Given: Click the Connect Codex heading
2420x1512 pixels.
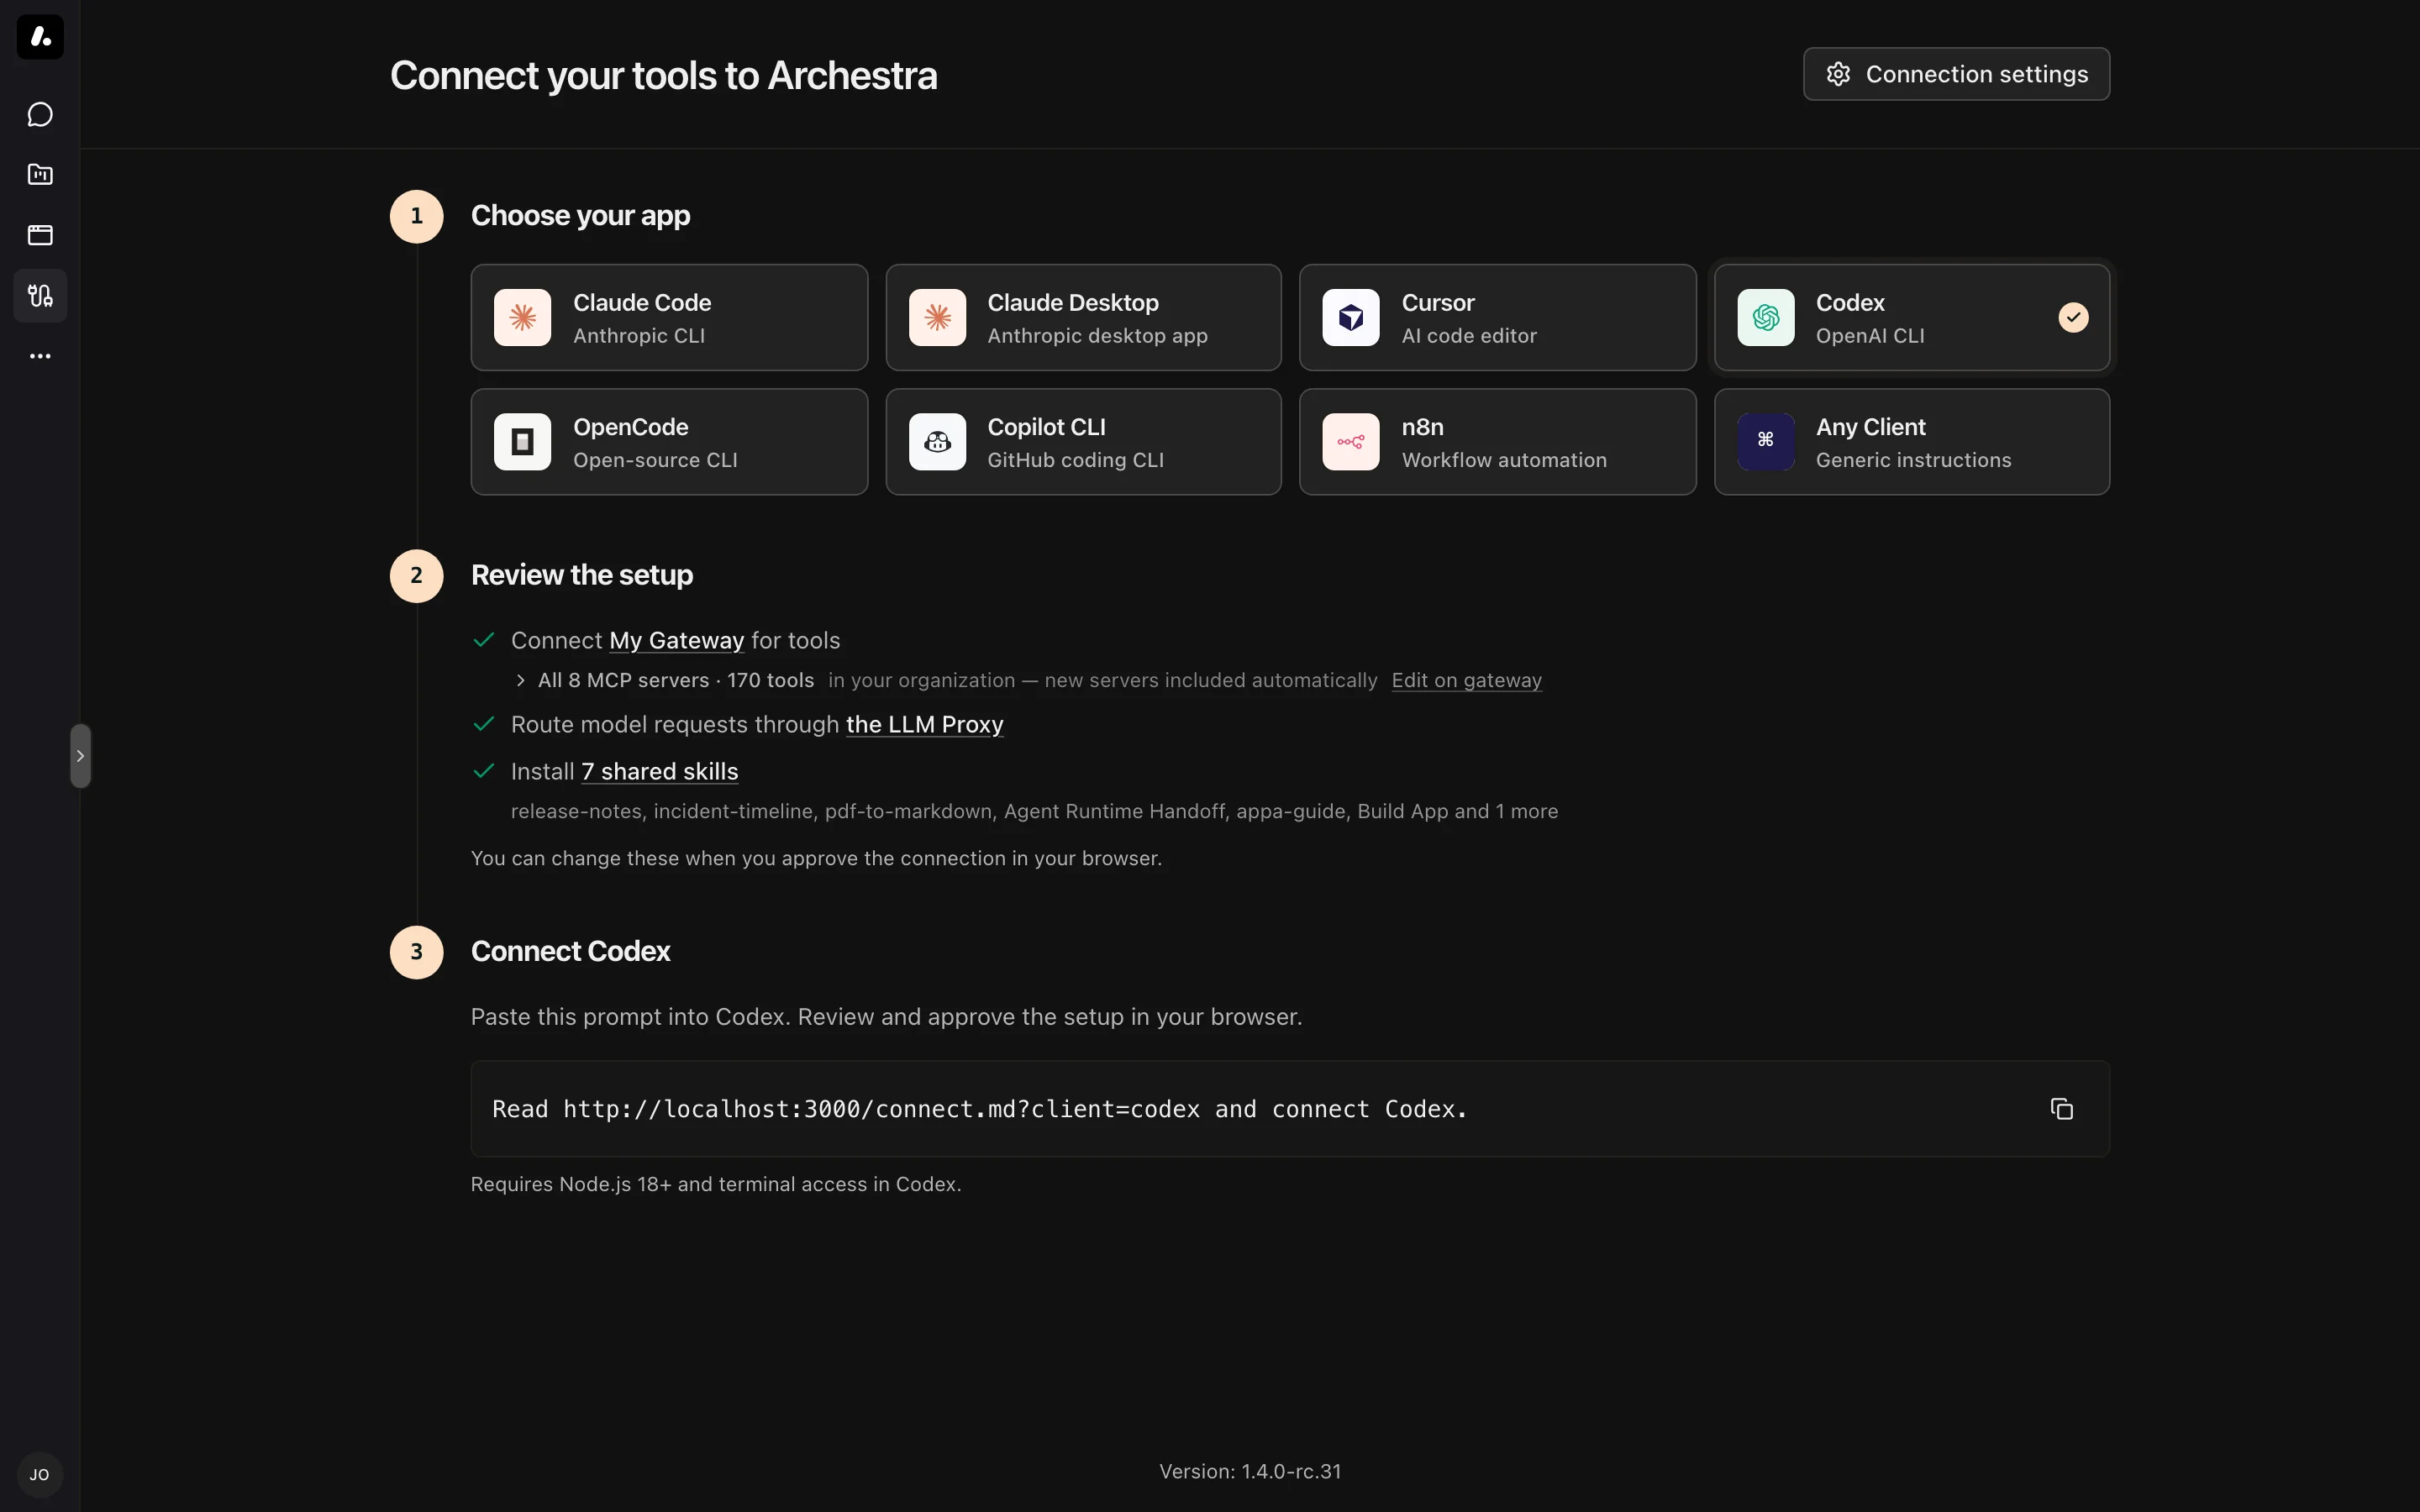Looking at the screenshot, I should coord(570,951).
